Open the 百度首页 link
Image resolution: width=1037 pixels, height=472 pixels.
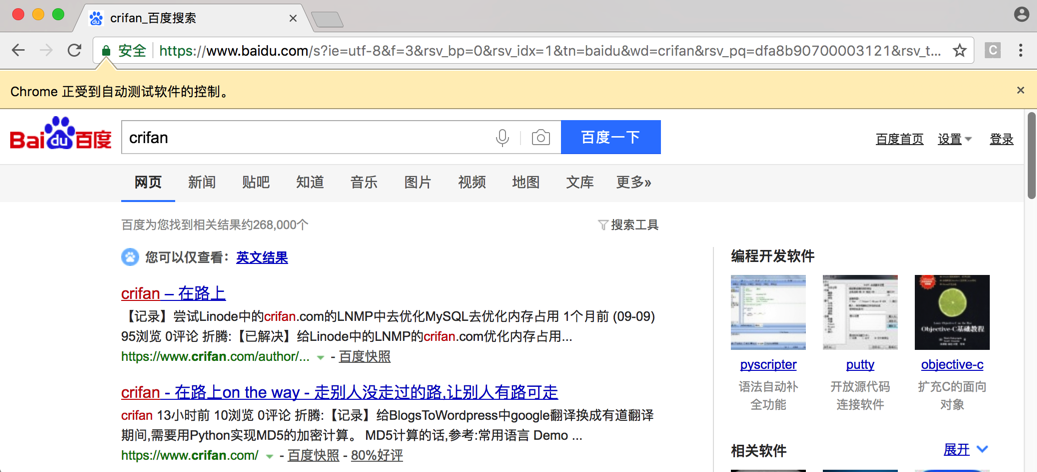(899, 139)
